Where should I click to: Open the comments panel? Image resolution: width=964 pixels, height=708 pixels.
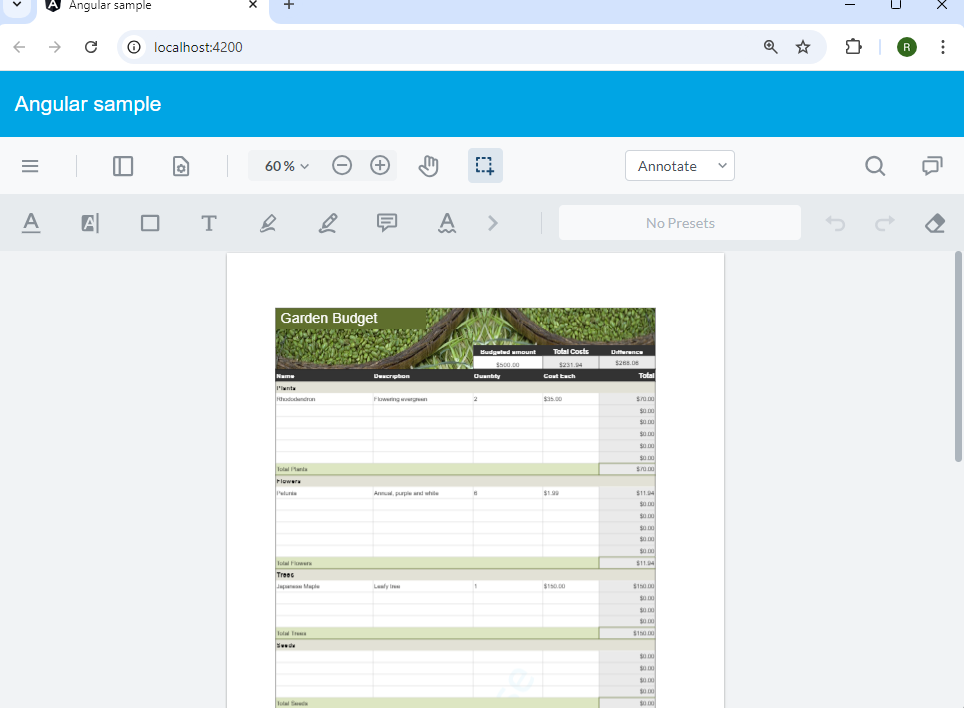(932, 166)
